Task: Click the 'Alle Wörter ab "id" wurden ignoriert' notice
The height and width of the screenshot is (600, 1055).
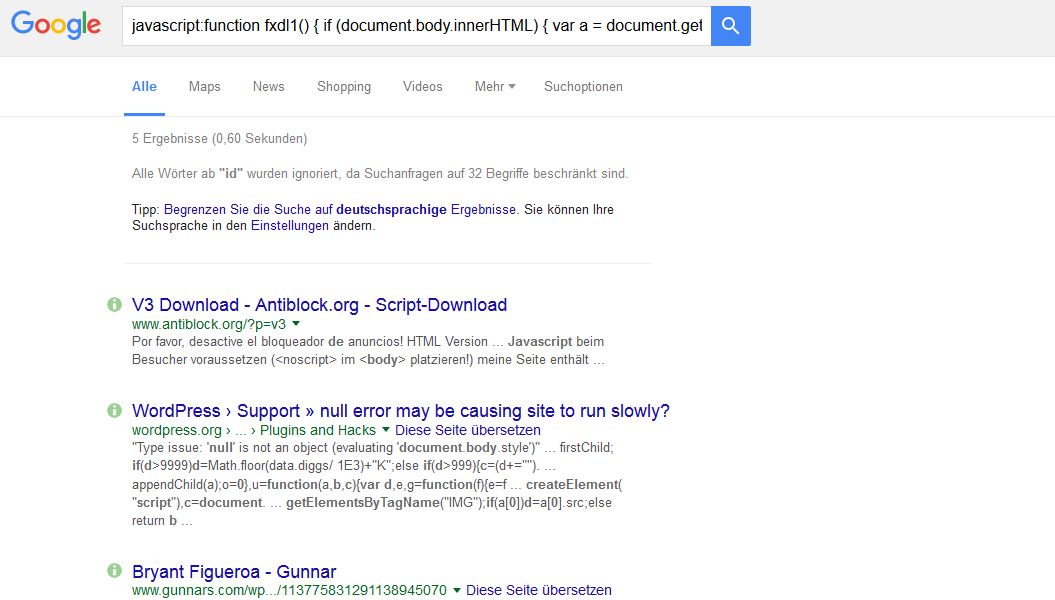Action: coord(380,174)
